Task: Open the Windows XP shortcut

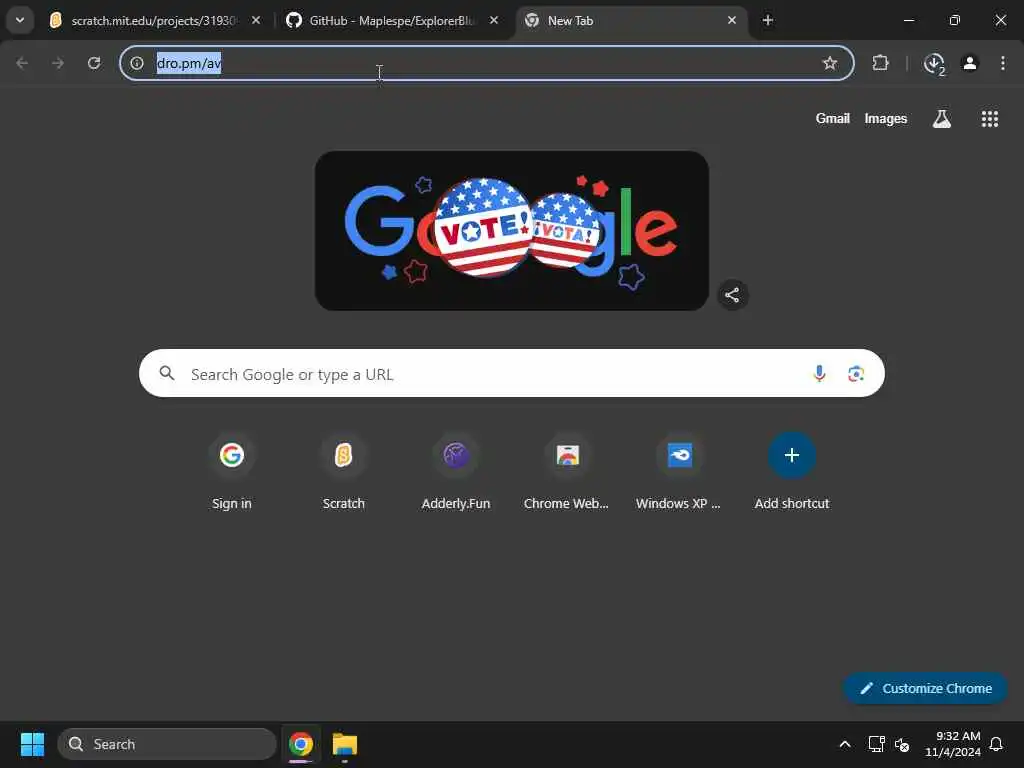Action: (679, 473)
